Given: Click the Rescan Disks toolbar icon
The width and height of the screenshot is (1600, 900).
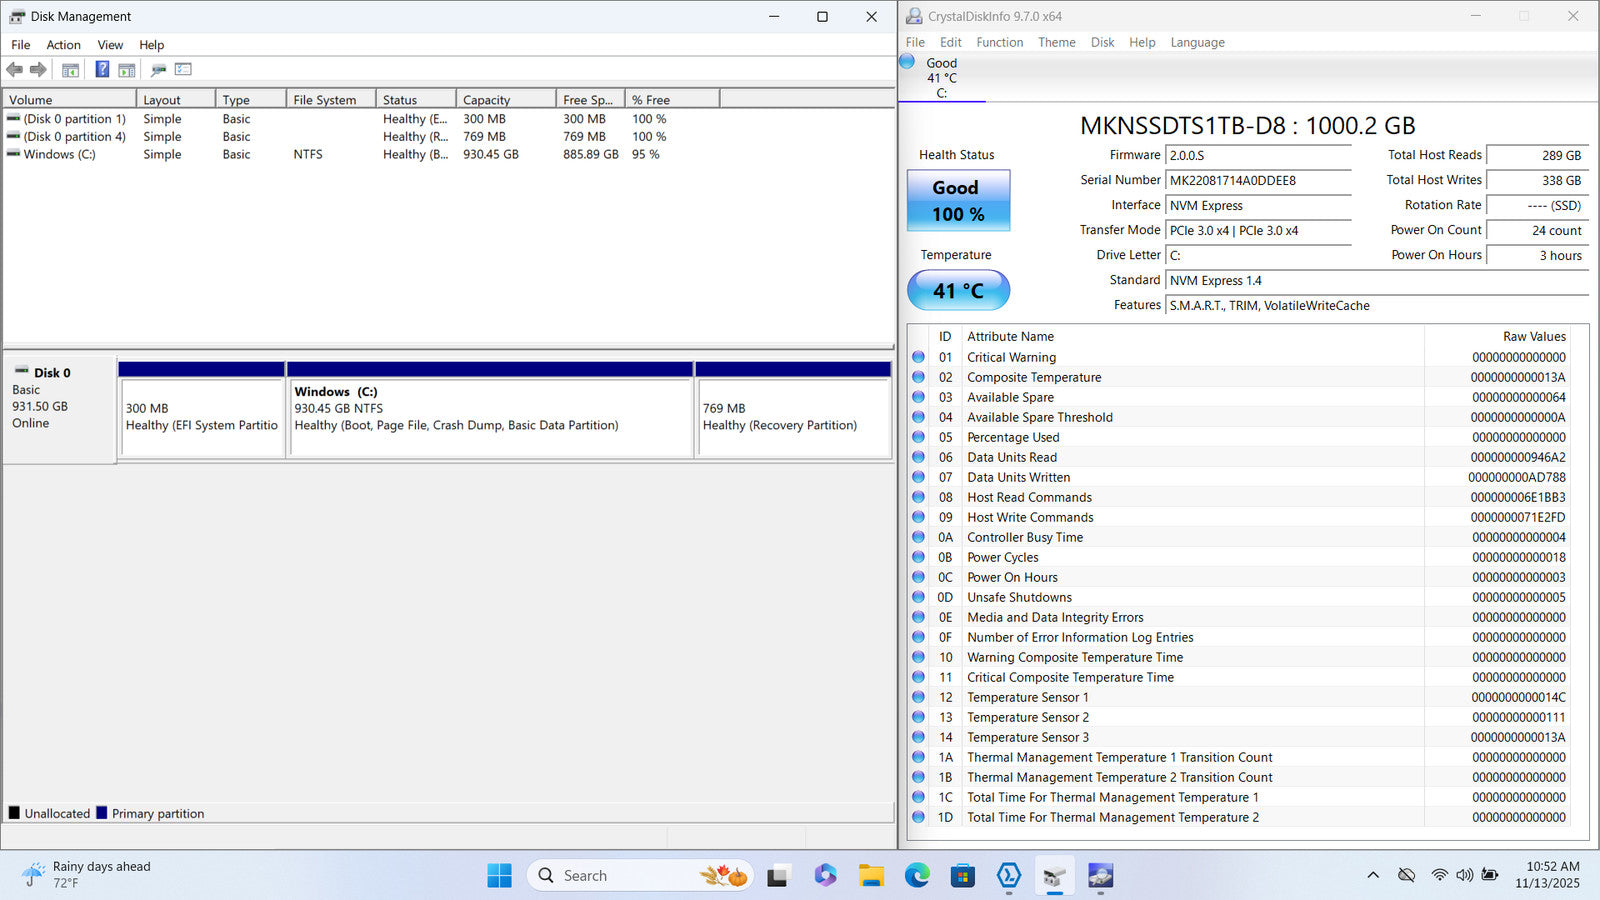Looking at the screenshot, I should tap(158, 69).
